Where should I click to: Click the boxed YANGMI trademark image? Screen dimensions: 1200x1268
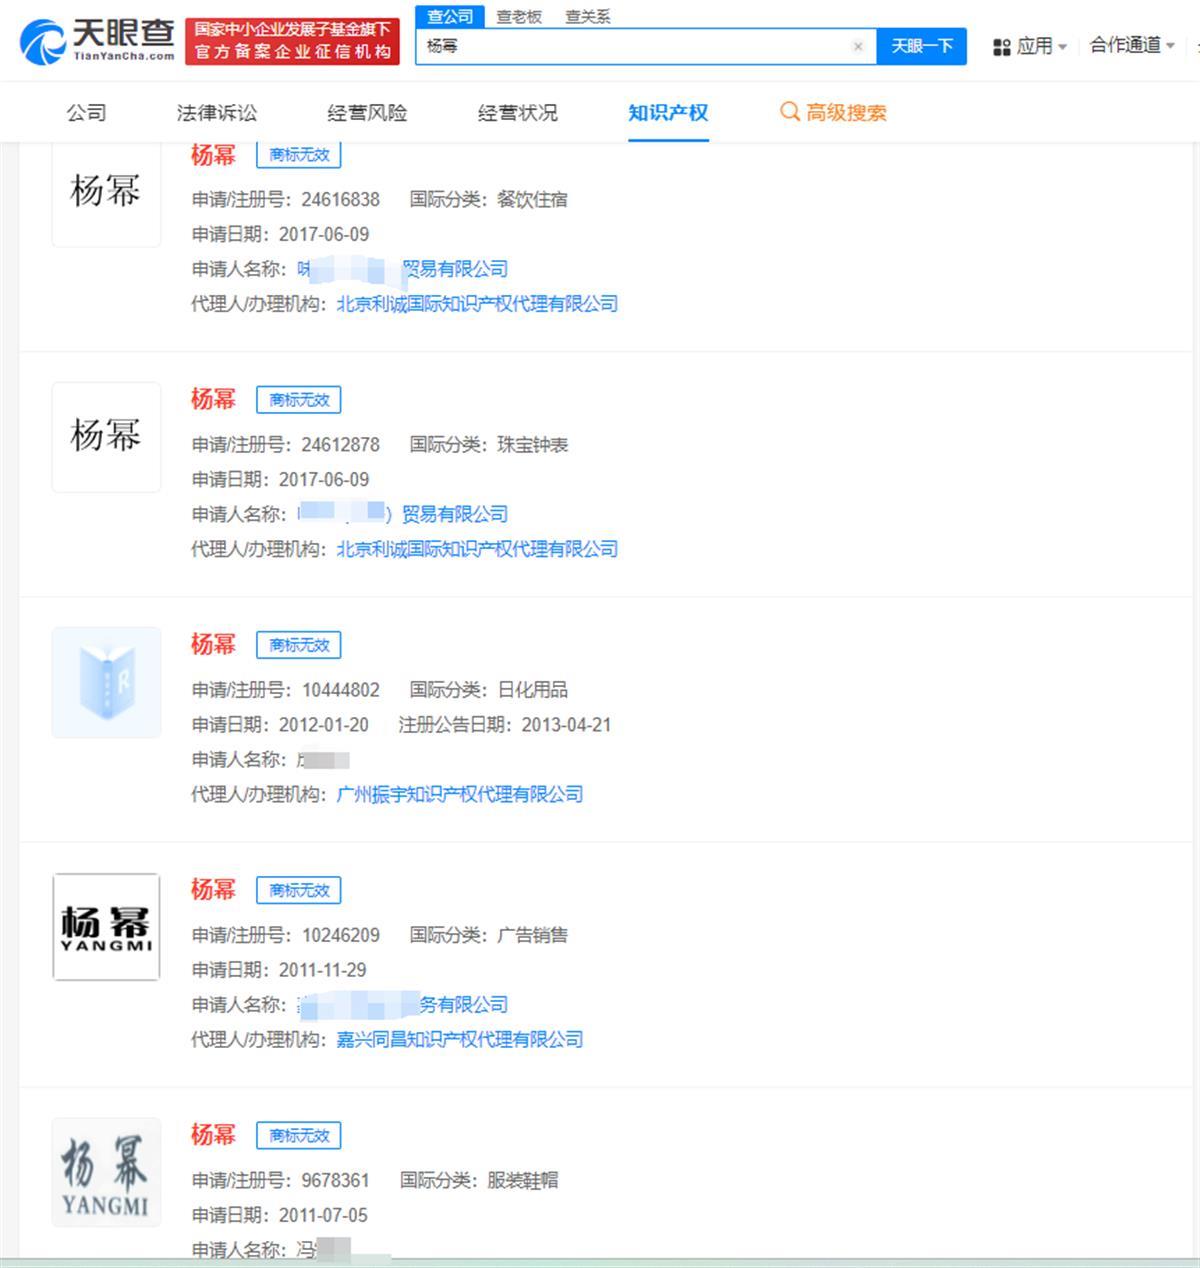click(106, 928)
